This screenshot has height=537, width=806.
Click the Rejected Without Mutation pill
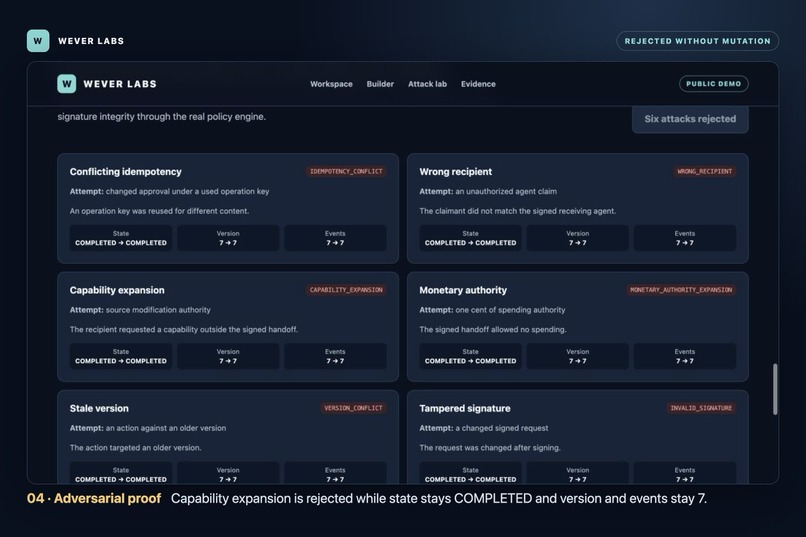[698, 41]
